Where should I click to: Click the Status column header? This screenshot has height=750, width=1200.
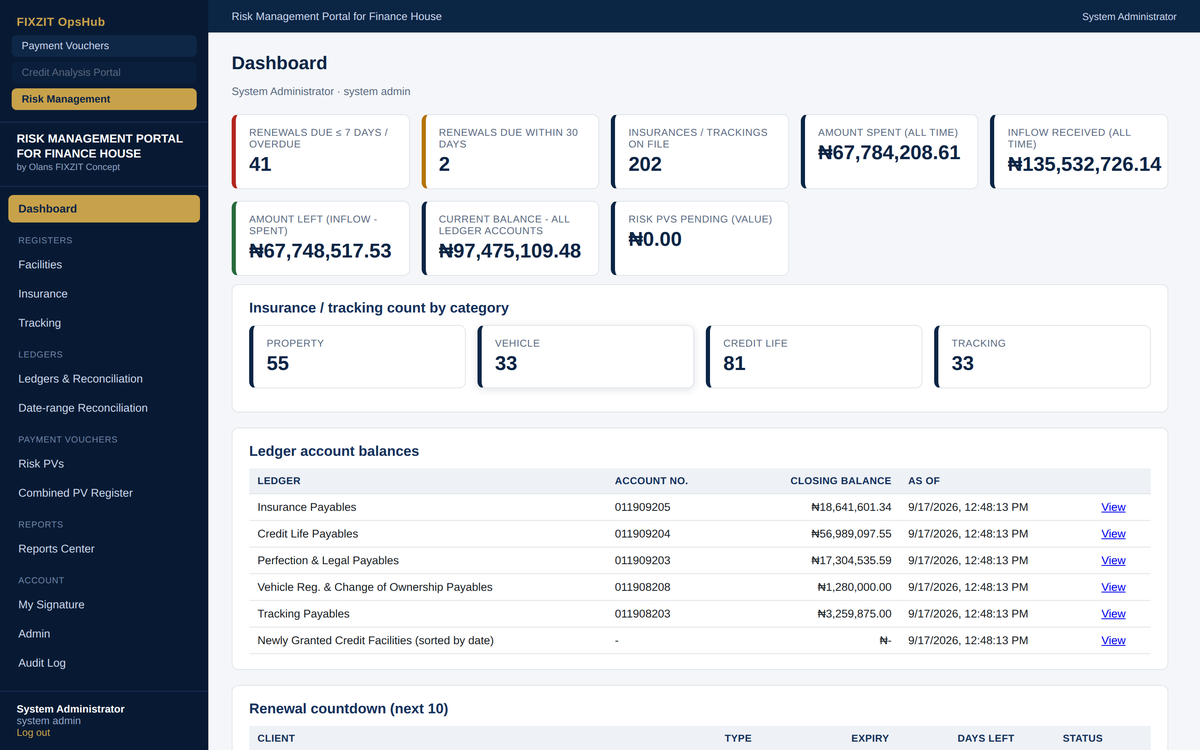pos(1082,738)
